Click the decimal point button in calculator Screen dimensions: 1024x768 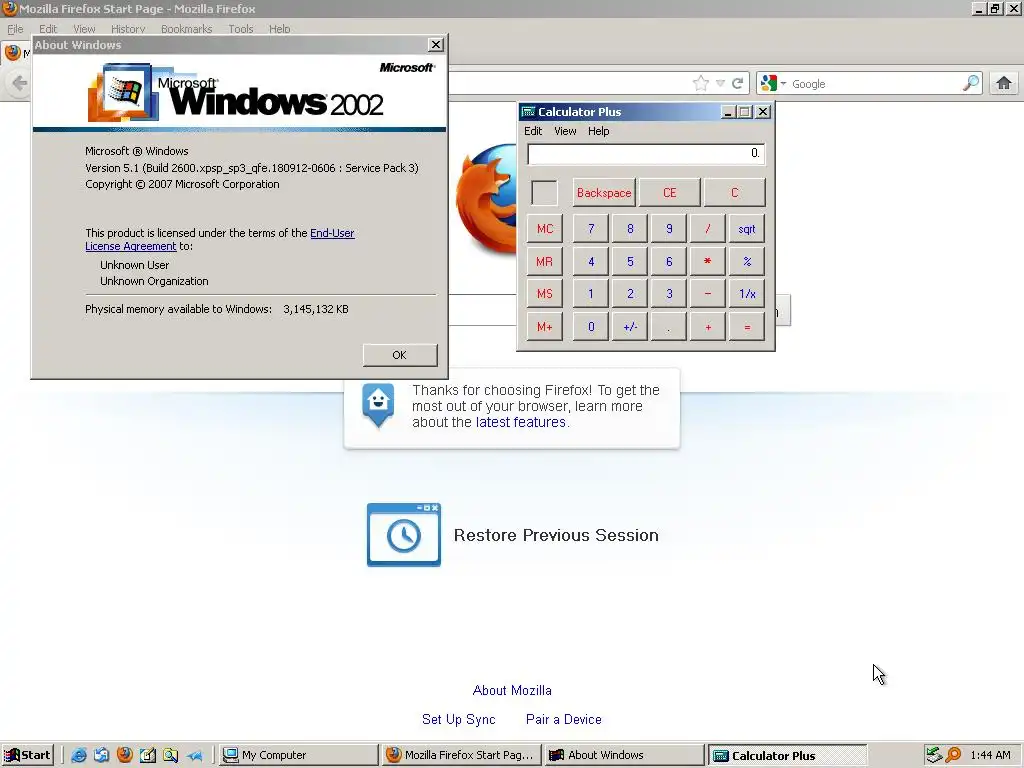669,327
